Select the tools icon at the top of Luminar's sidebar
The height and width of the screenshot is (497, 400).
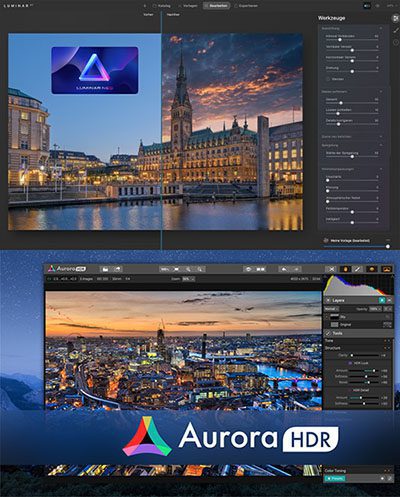tap(396, 18)
